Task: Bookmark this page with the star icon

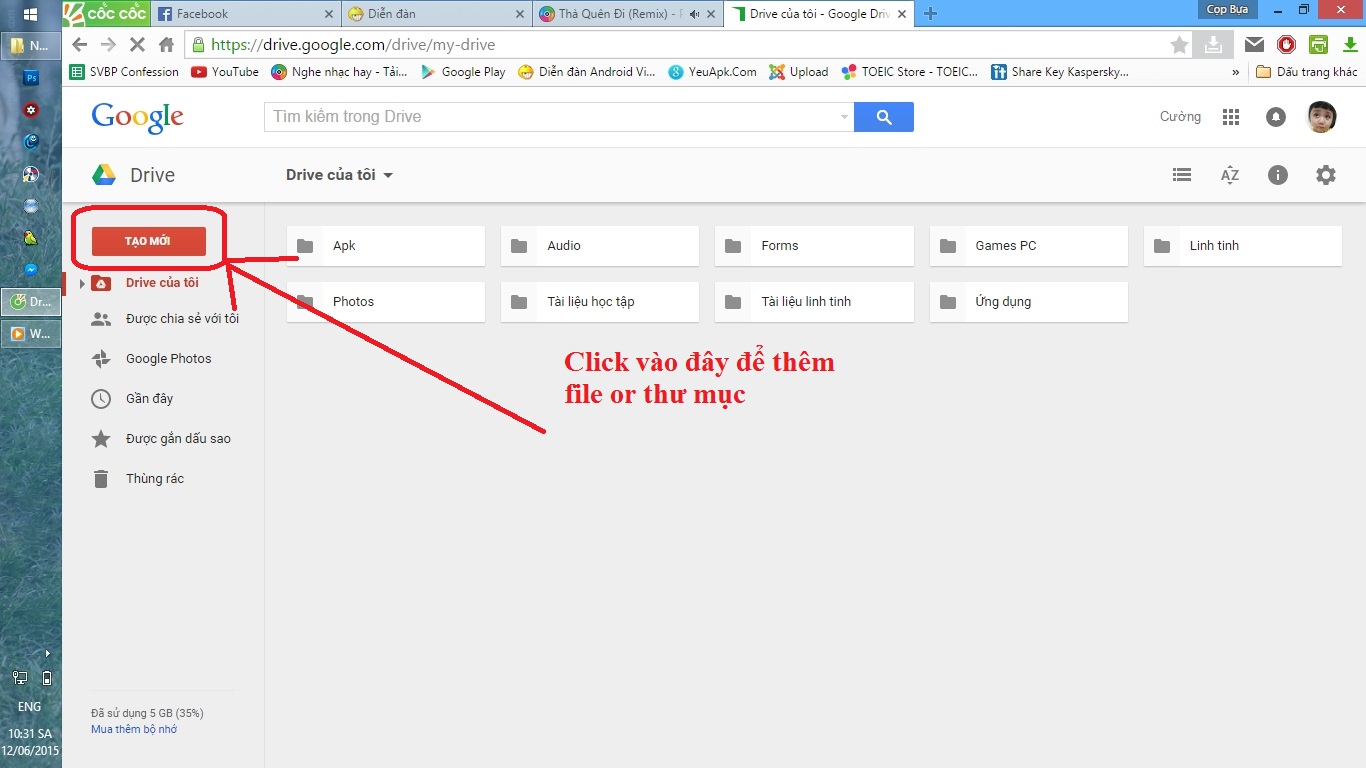Action: pos(1180,44)
